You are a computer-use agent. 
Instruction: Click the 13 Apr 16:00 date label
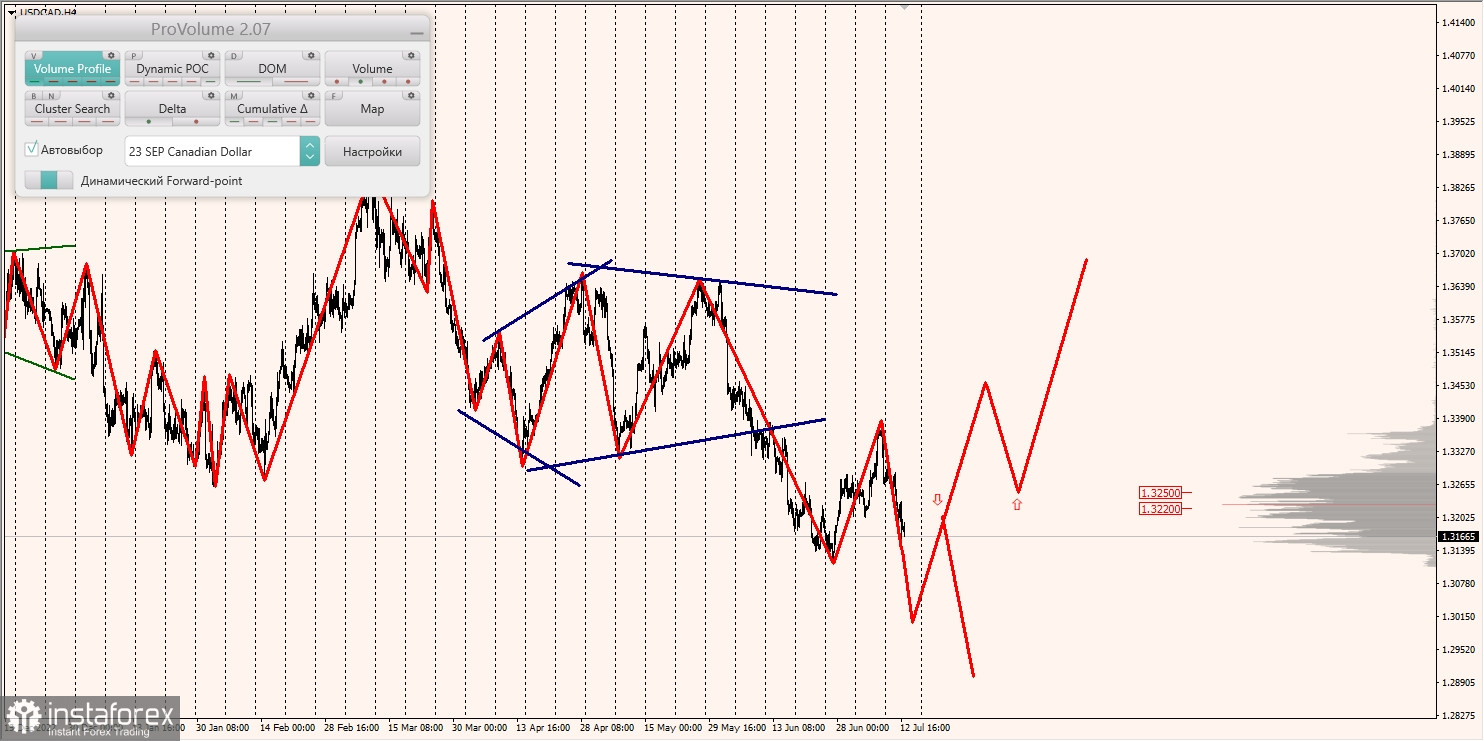pyautogui.click(x=544, y=728)
